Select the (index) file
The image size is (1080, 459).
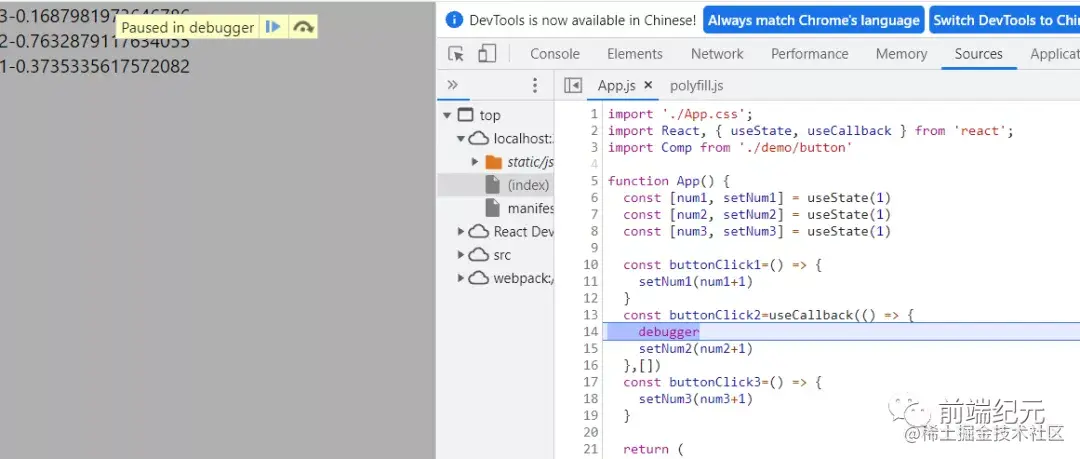pyautogui.click(x=528, y=185)
